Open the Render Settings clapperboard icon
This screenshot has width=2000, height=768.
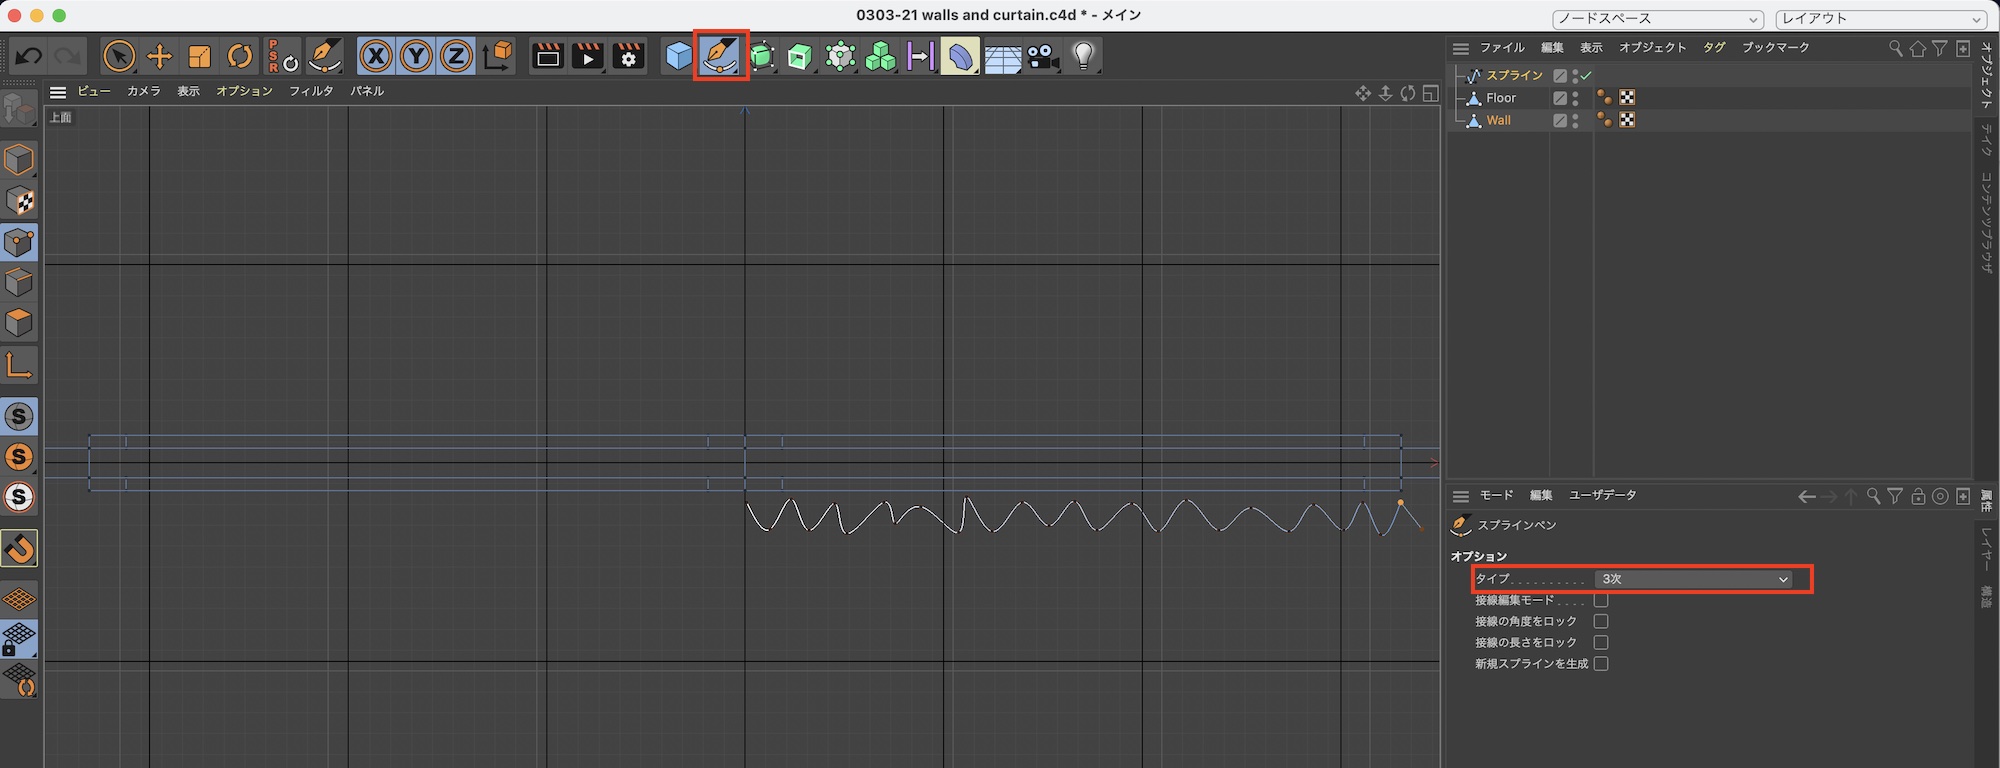click(x=629, y=56)
